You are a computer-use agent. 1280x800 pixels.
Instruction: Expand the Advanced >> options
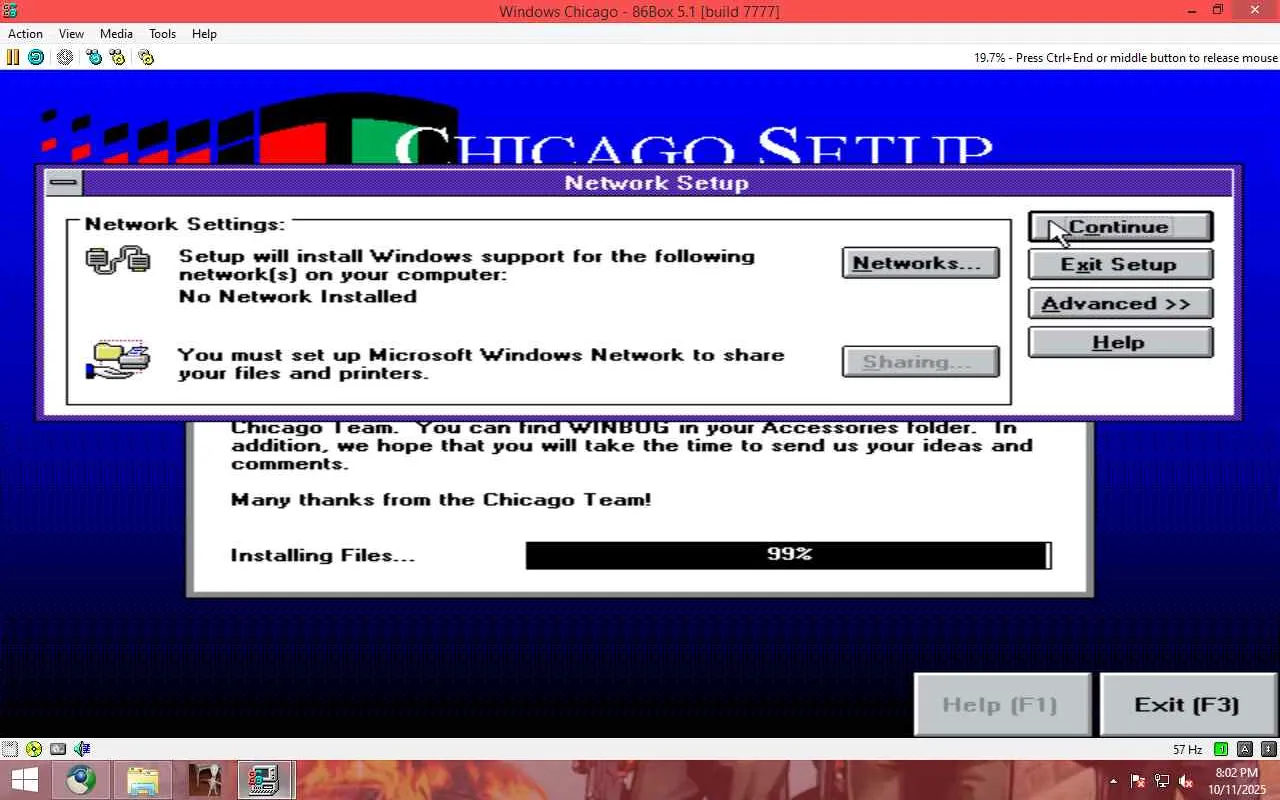pos(1120,304)
